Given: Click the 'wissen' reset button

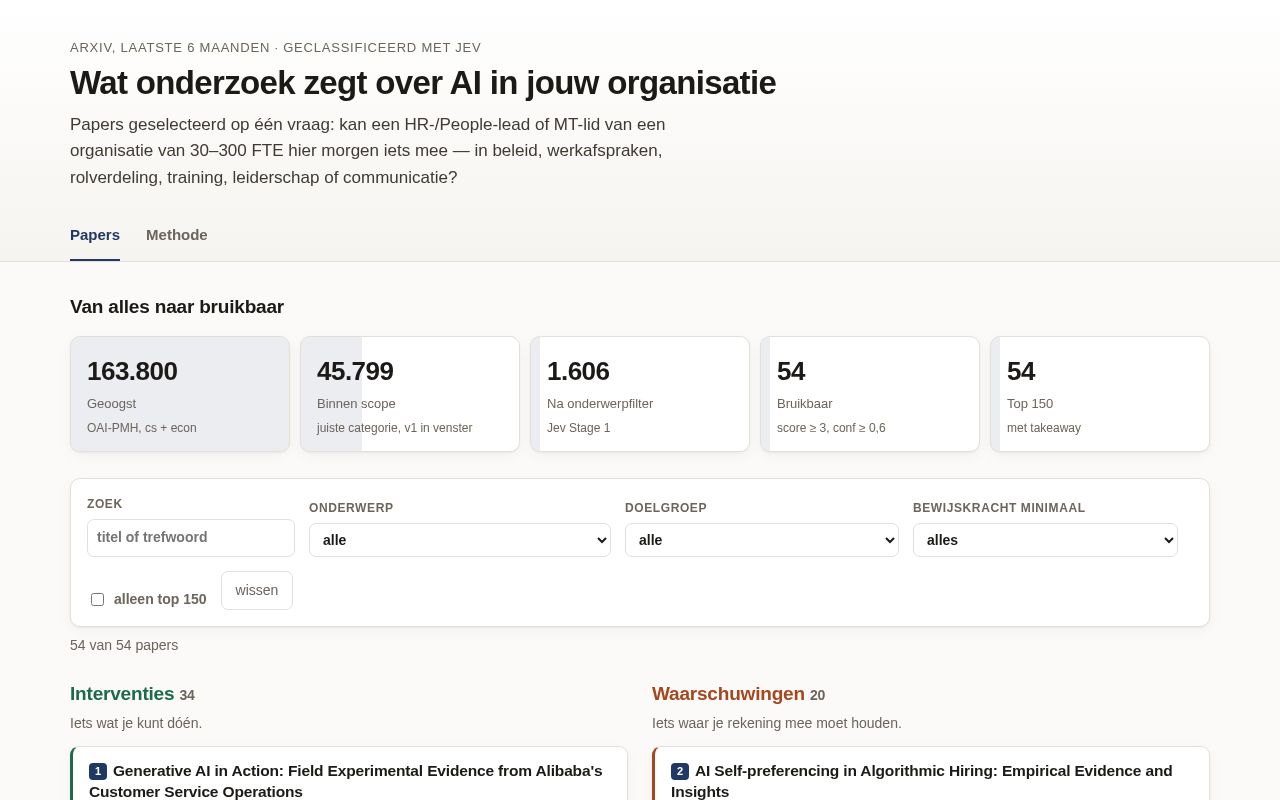Looking at the screenshot, I should (257, 590).
